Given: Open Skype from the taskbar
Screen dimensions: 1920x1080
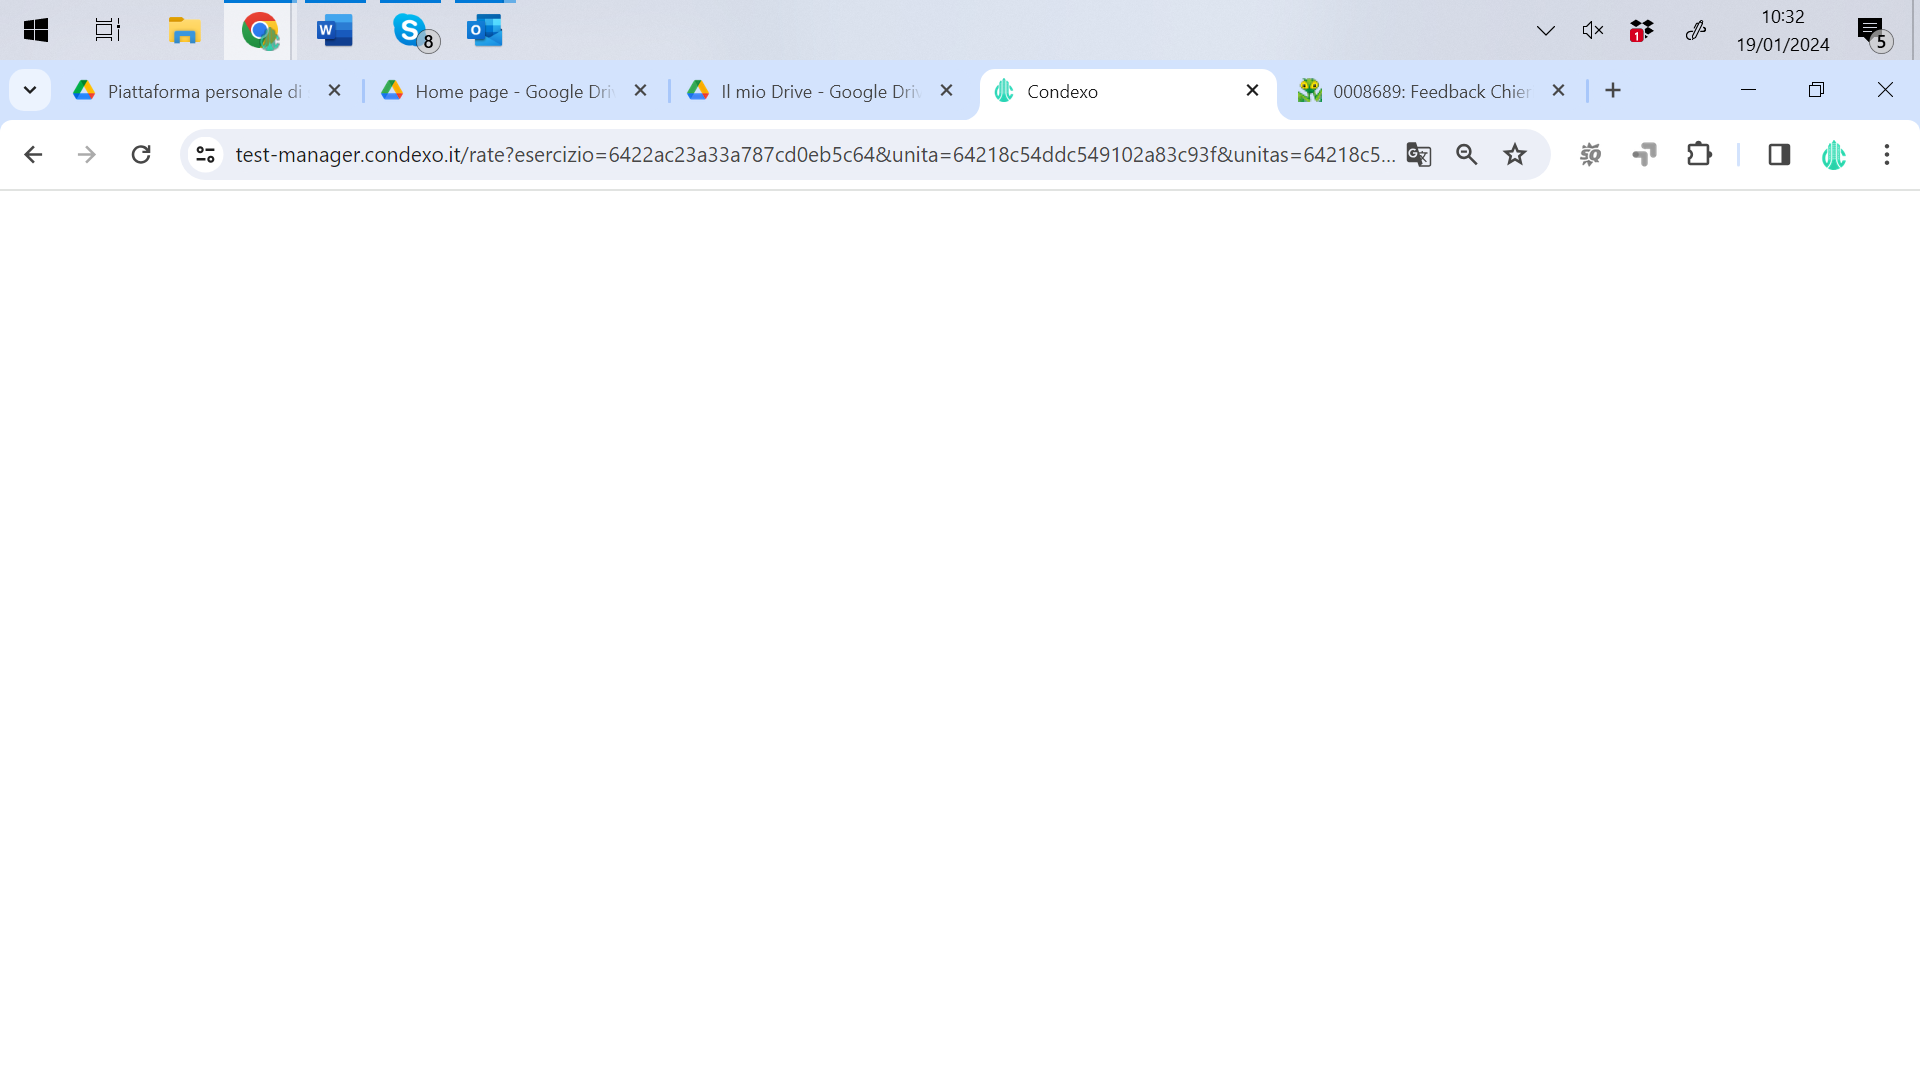Looking at the screenshot, I should 410,30.
